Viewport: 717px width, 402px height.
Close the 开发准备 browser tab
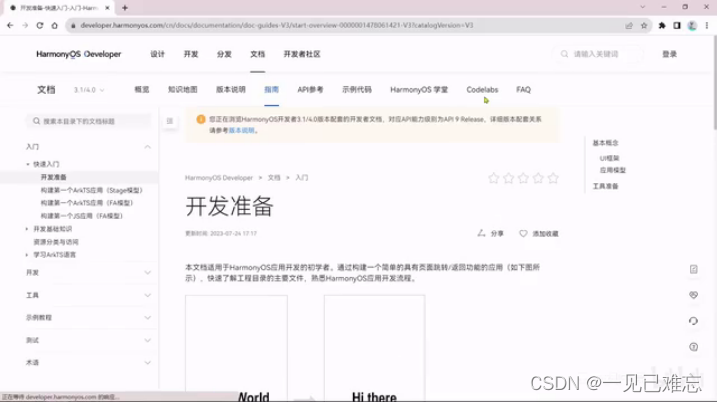click(107, 8)
